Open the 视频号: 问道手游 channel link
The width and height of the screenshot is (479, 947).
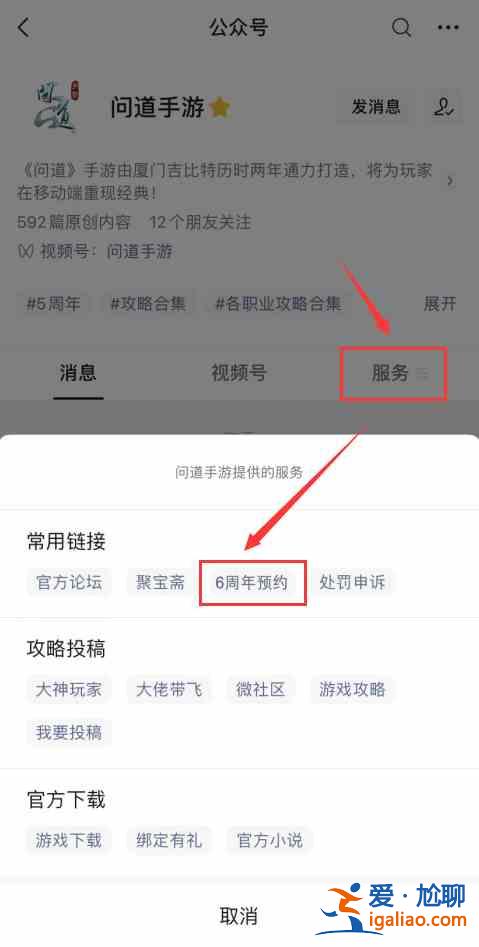tap(95, 251)
